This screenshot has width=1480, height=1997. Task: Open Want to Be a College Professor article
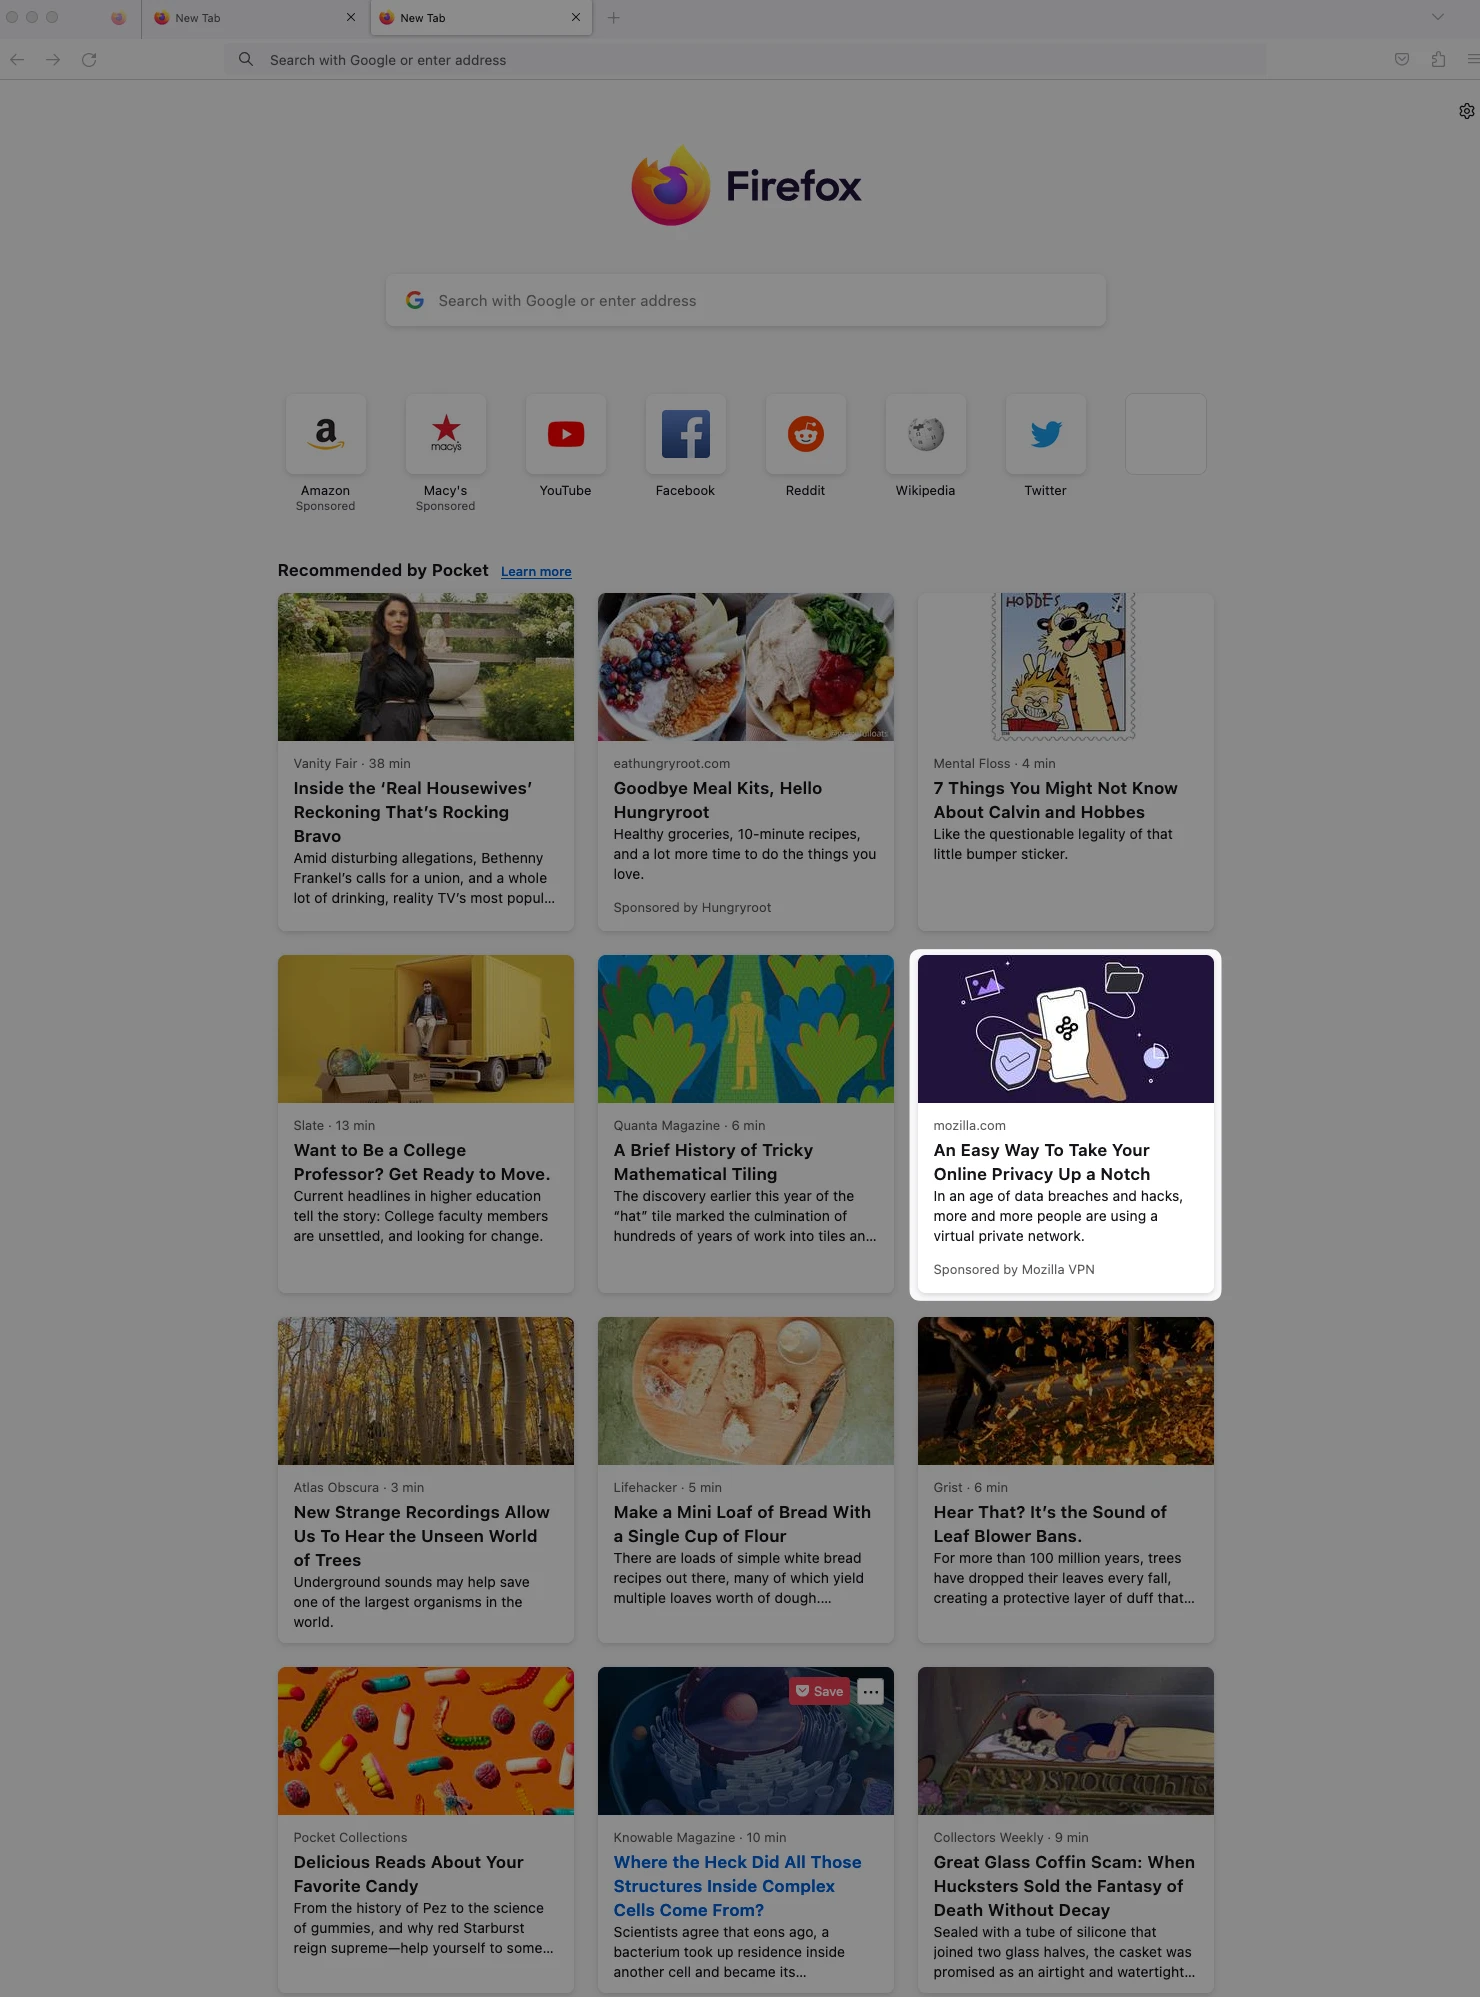tap(422, 1162)
